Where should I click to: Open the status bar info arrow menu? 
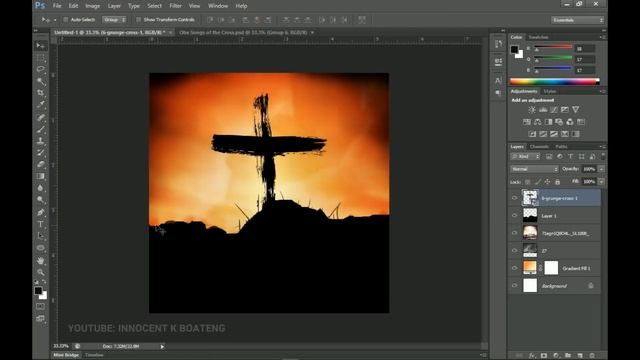[162, 347]
